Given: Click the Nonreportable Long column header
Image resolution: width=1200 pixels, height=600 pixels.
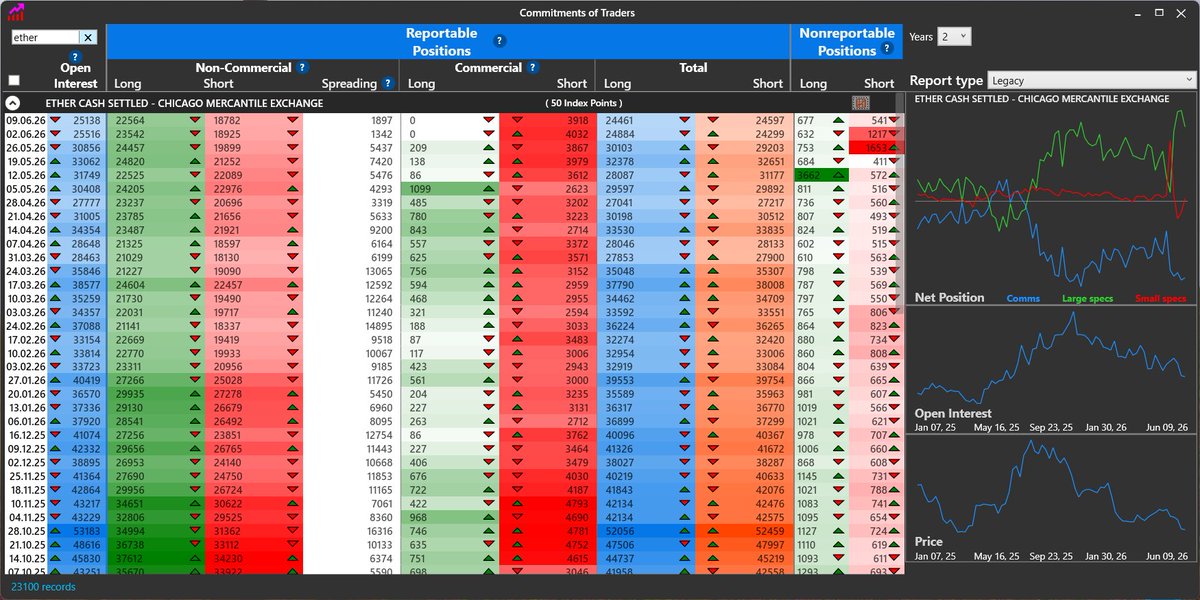Looking at the screenshot, I should click(813, 84).
